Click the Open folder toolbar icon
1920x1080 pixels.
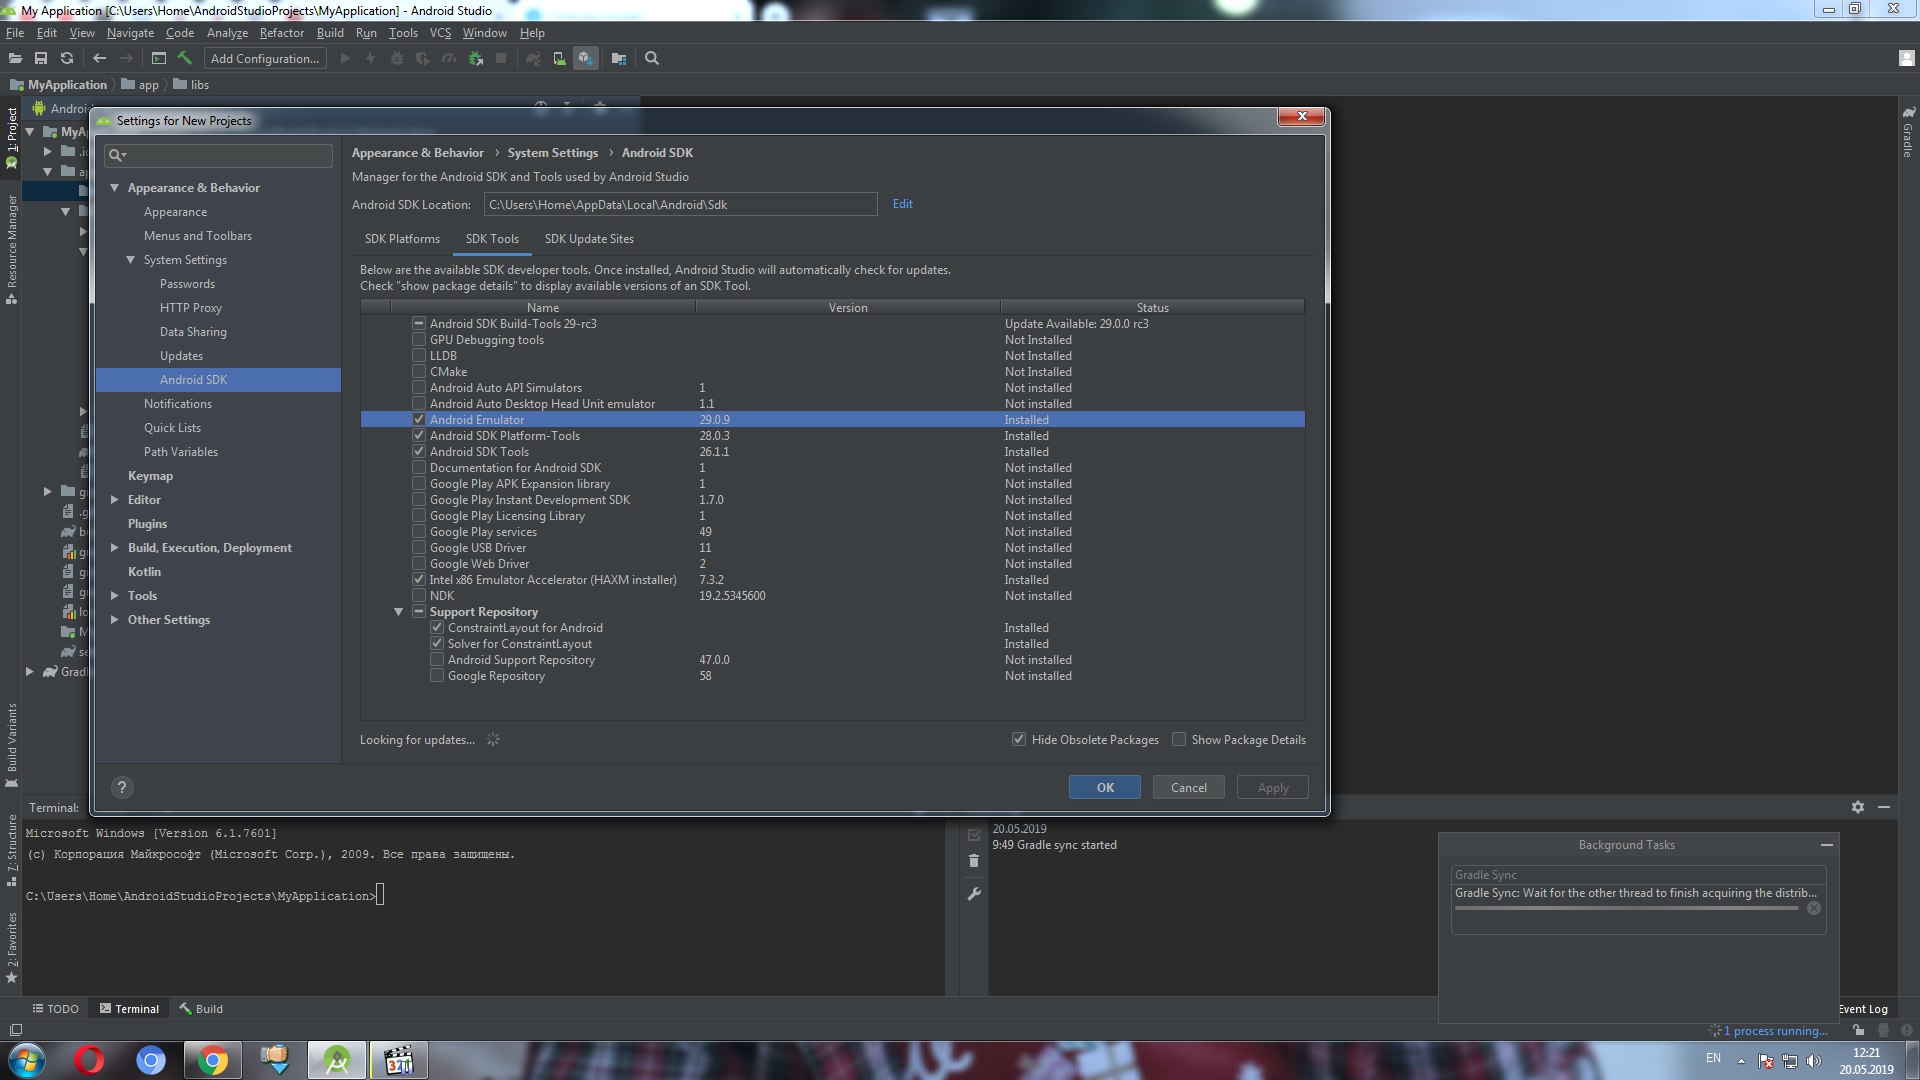coord(15,58)
